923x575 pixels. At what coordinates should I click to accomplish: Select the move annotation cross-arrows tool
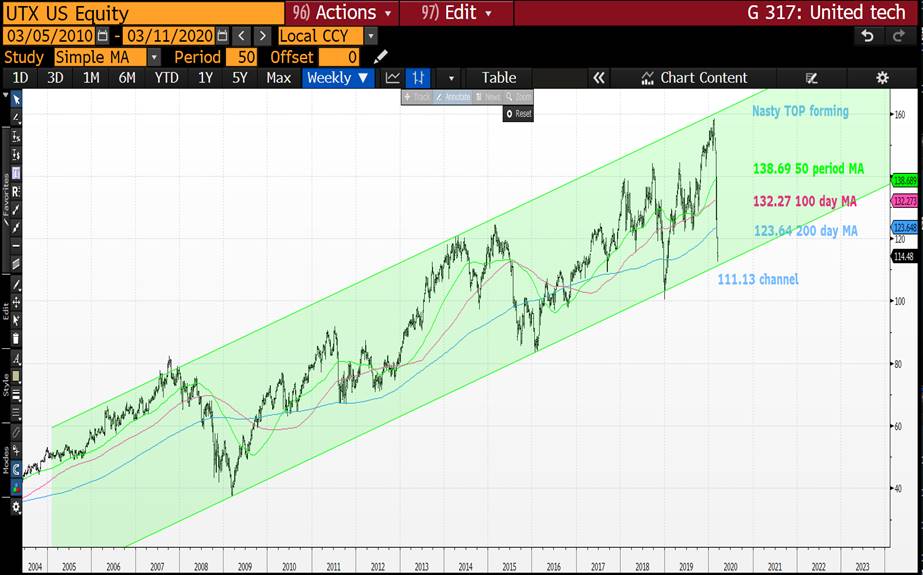16,303
